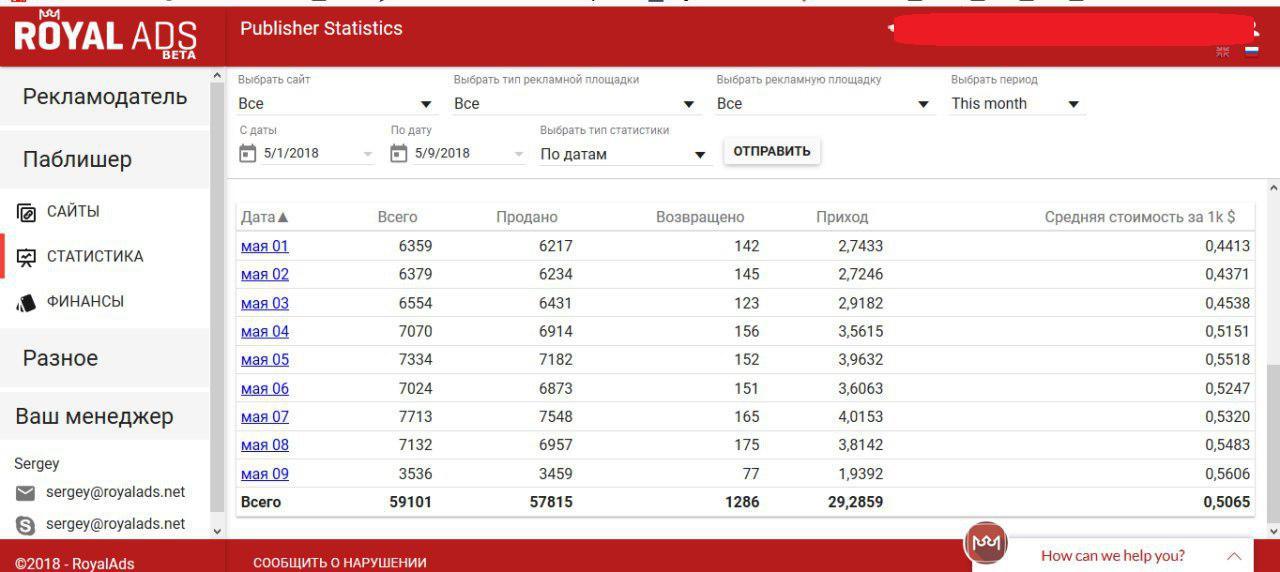Screen dimensions: 1280x572
Task: Open the мая 03 date link
Action: [x=264, y=303]
